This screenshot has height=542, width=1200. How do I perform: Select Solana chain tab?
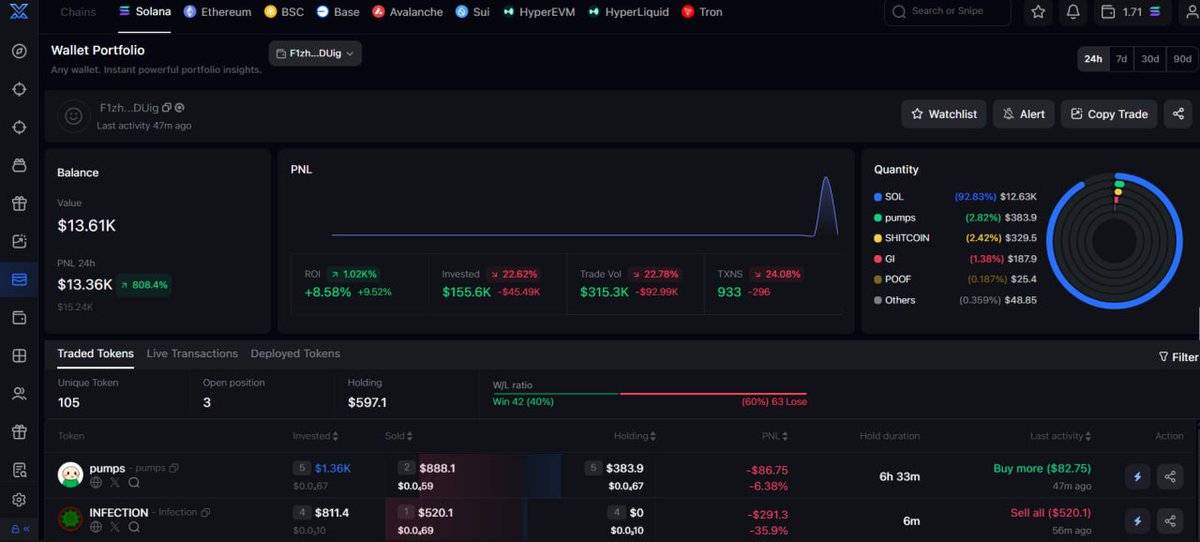pos(144,12)
